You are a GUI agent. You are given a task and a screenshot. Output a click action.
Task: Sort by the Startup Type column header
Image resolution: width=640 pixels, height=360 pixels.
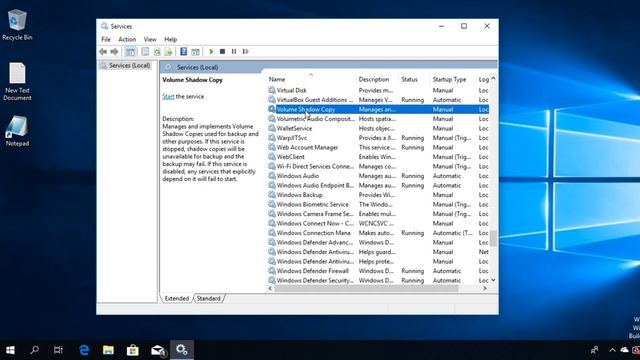click(453, 79)
